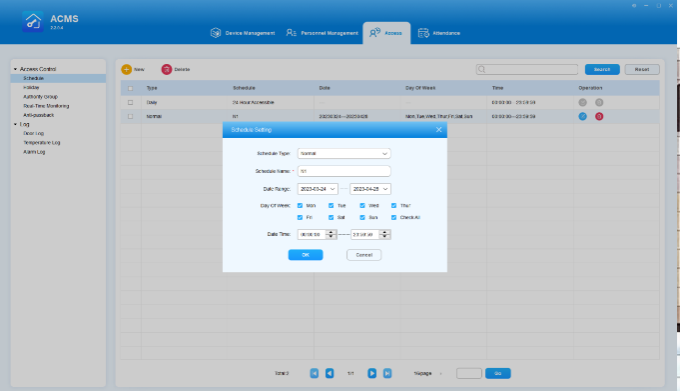Click the blue edit icon in the second row
Screen dimensions: 680x391
(582, 116)
